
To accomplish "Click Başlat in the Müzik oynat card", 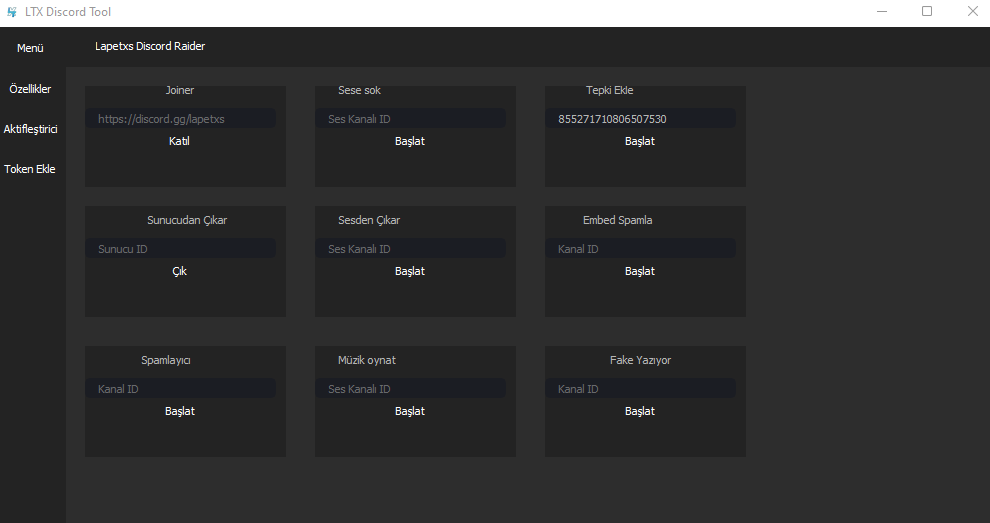I will [410, 411].
